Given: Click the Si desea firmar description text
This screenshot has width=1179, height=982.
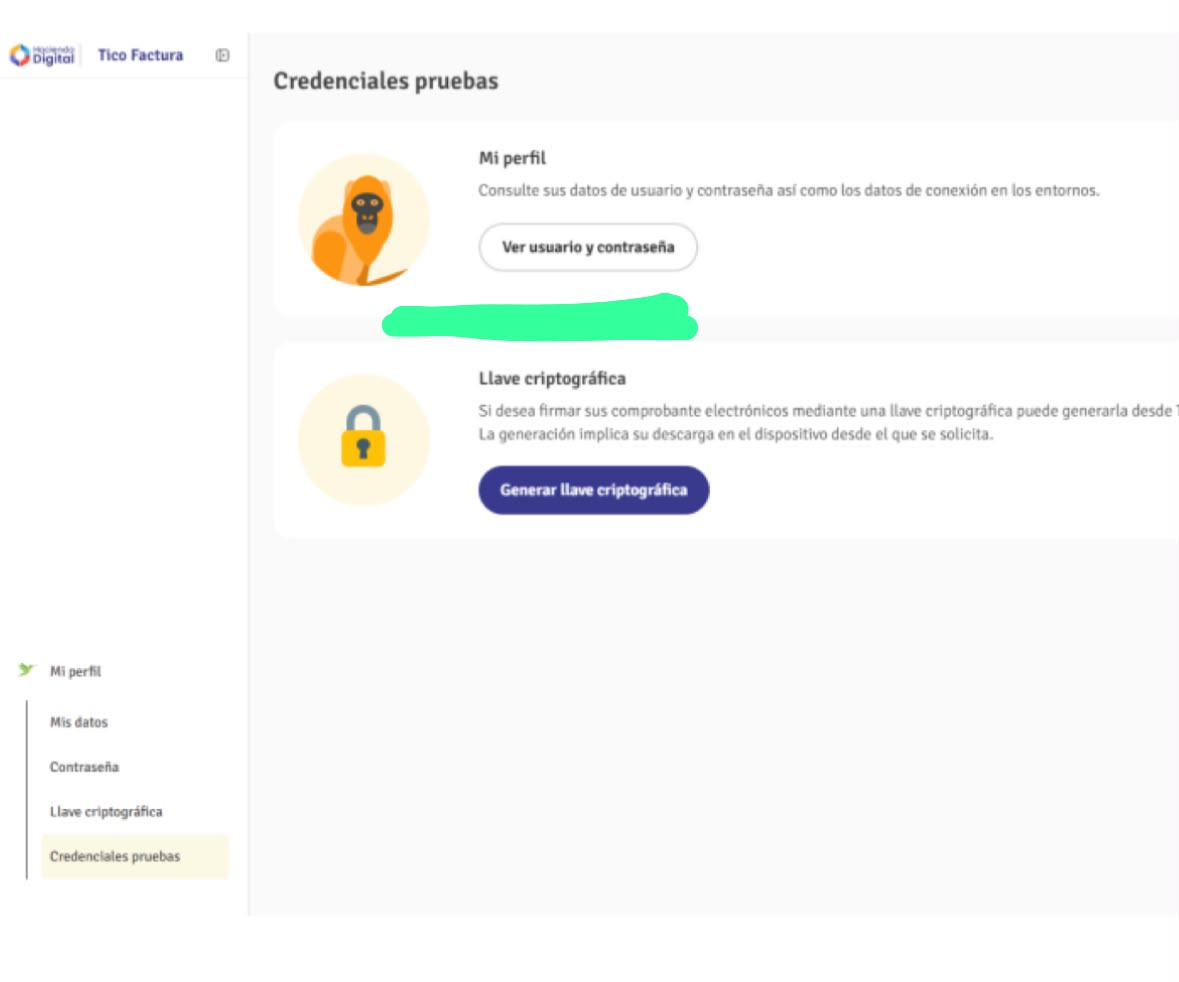Looking at the screenshot, I should [x=827, y=411].
